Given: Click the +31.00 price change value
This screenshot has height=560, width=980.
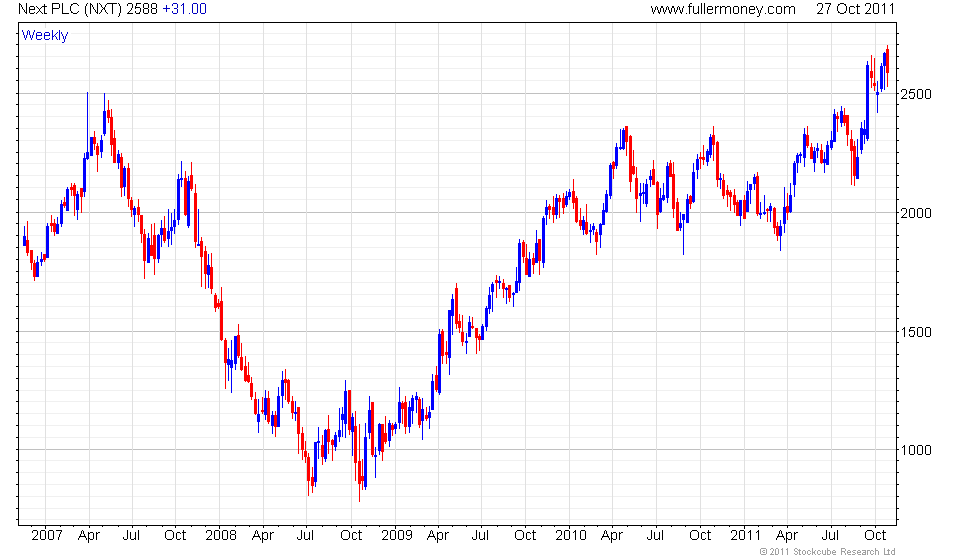Looking at the screenshot, I should pos(184,9).
